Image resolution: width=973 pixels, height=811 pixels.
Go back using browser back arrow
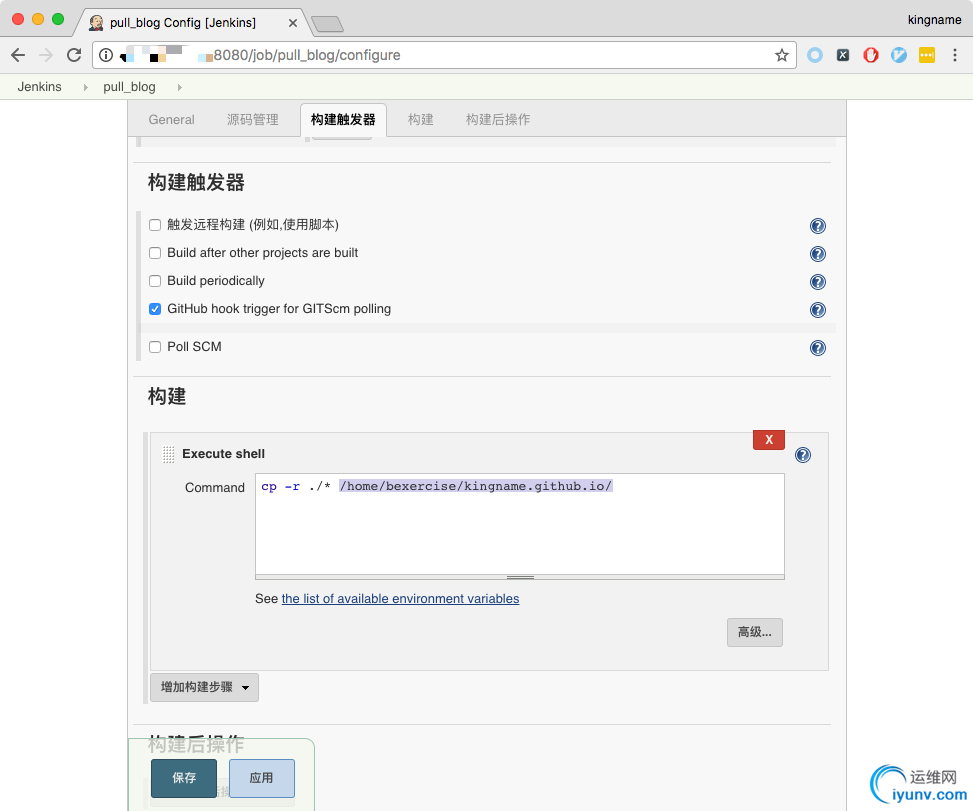click(x=18, y=55)
